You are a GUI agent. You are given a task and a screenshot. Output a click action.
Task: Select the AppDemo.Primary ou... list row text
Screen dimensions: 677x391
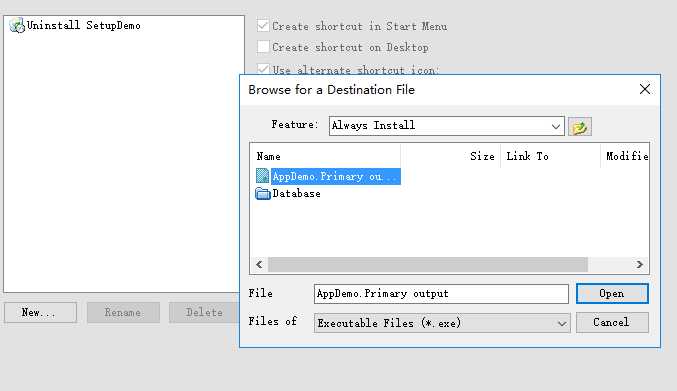[335, 177]
